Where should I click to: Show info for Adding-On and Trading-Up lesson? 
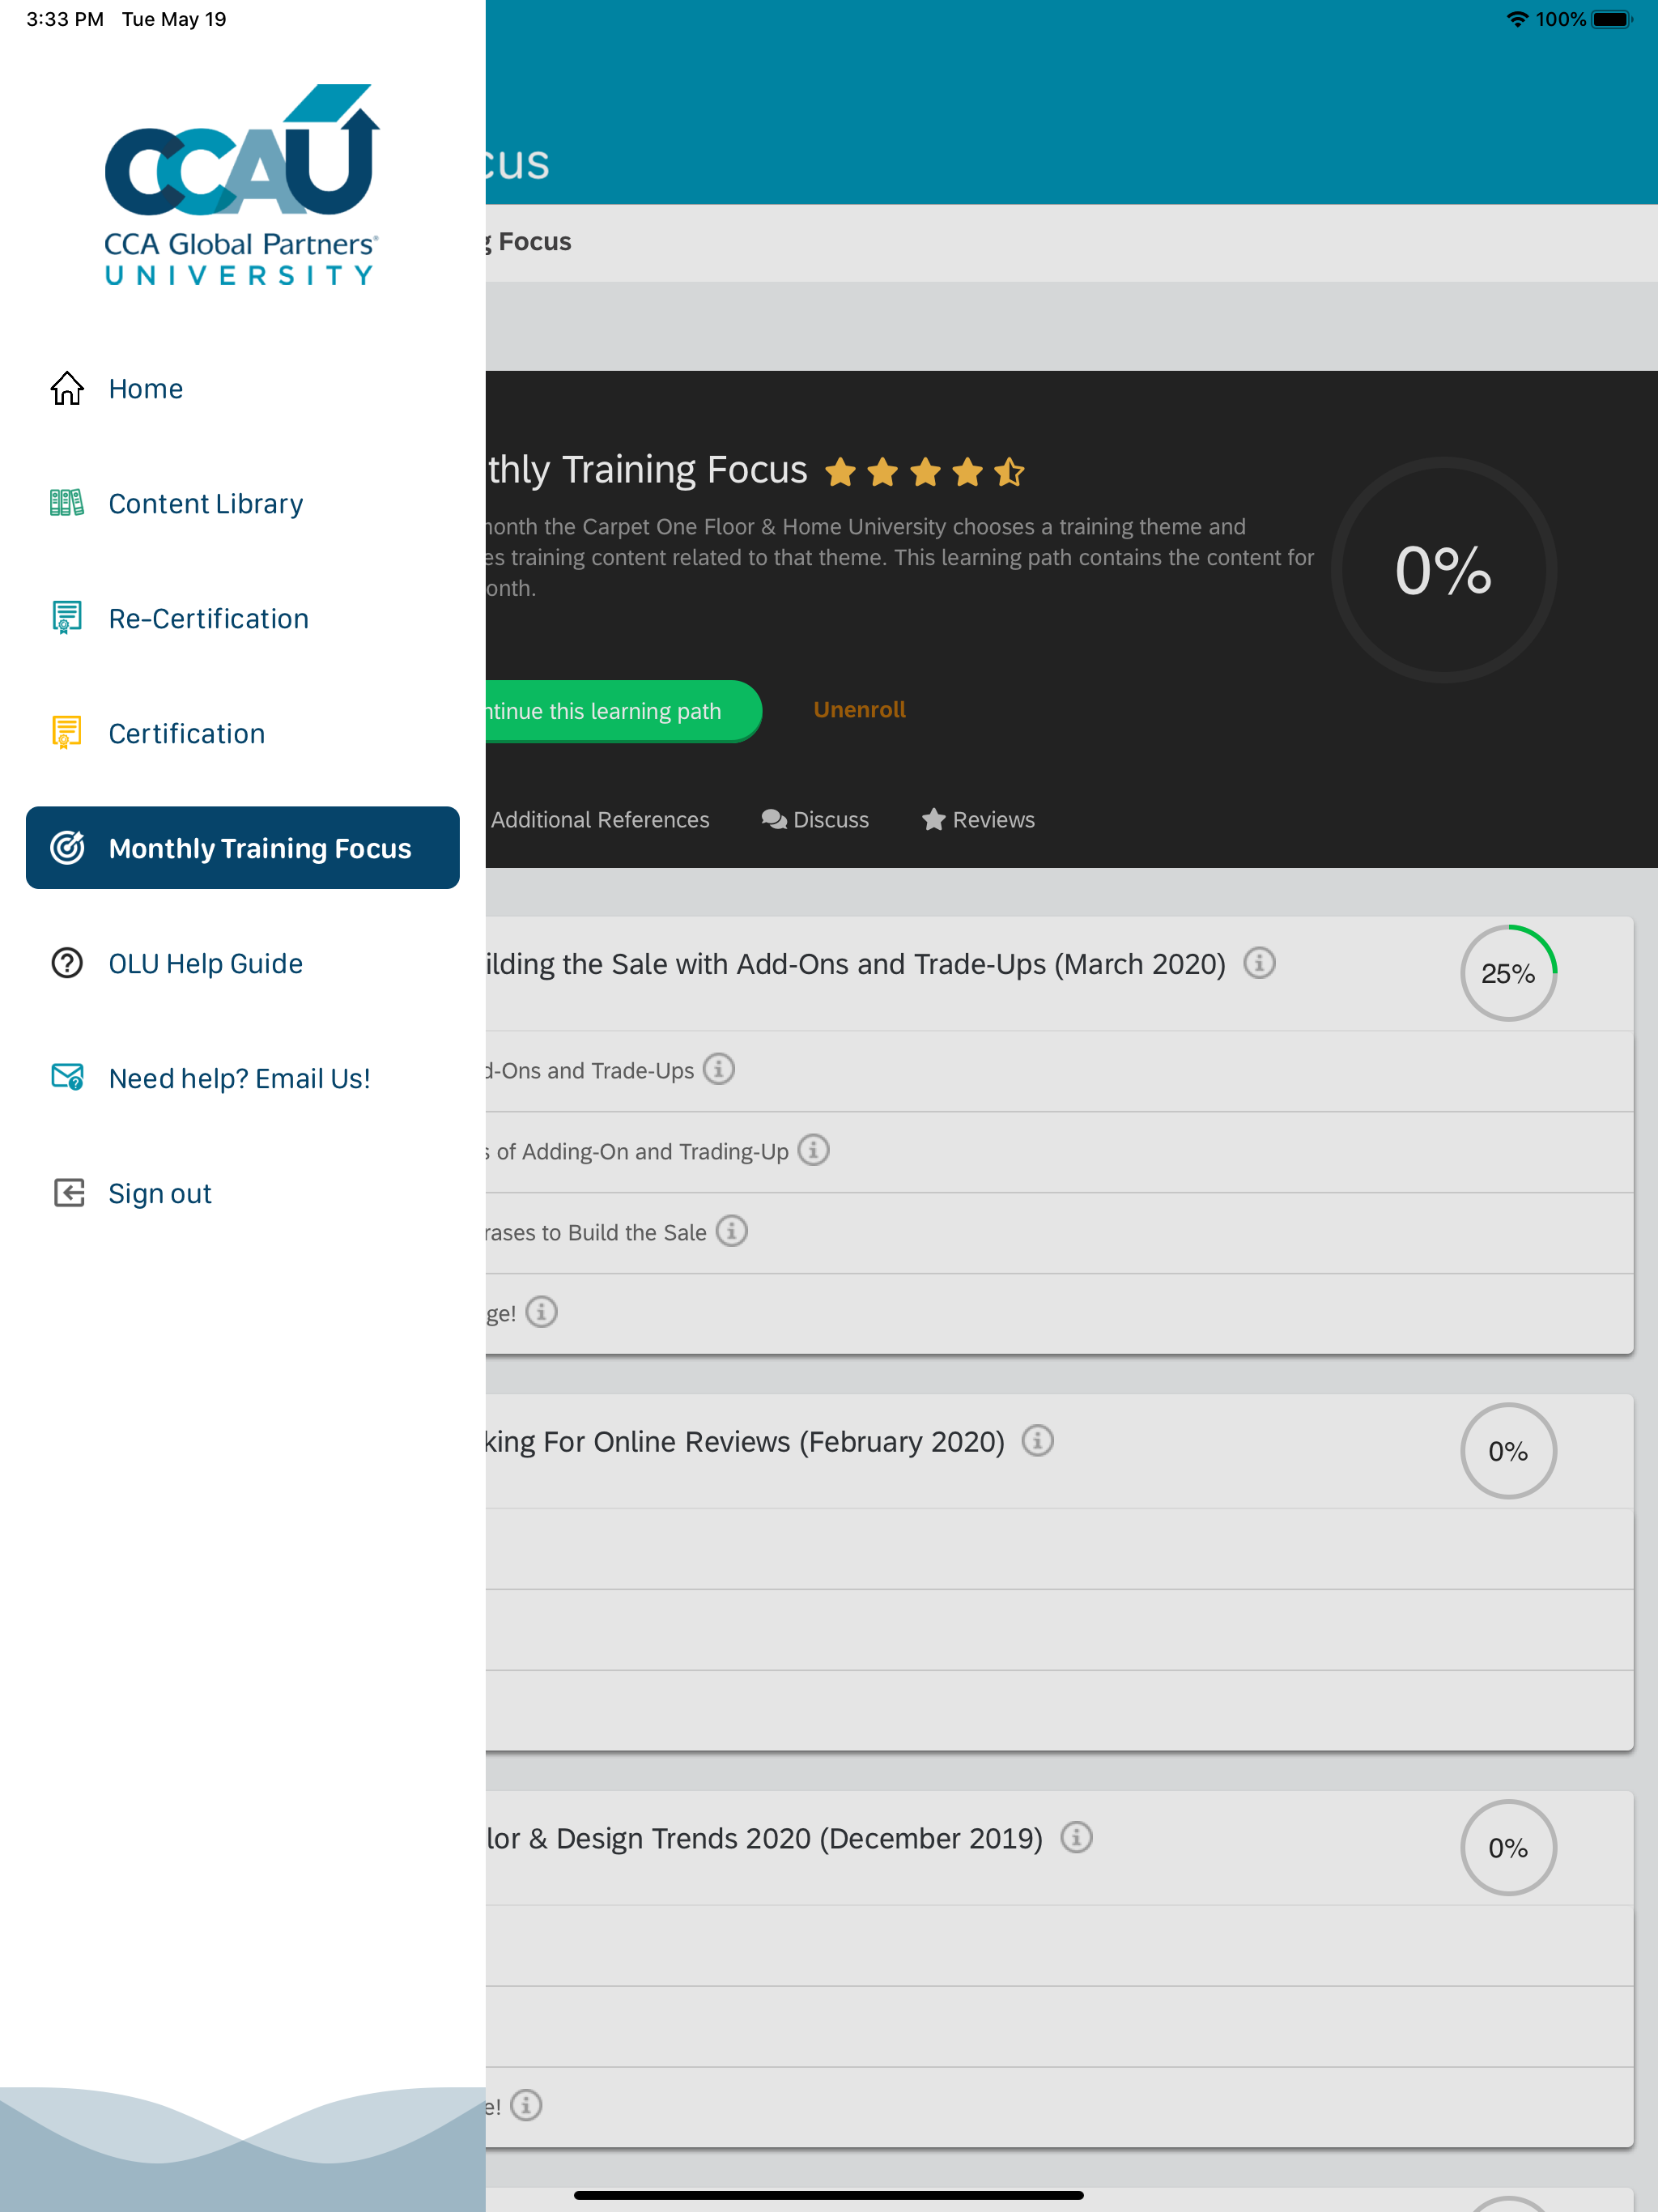[x=813, y=1150]
